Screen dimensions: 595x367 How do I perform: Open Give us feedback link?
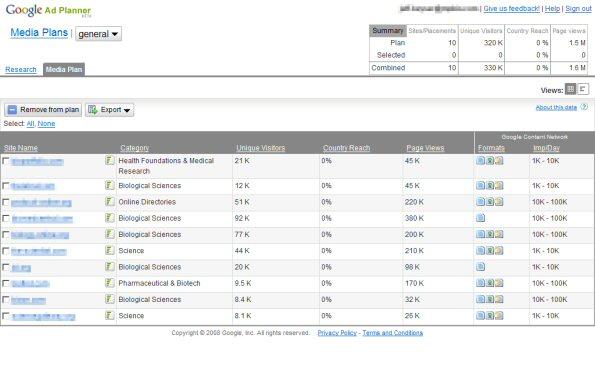[512, 8]
